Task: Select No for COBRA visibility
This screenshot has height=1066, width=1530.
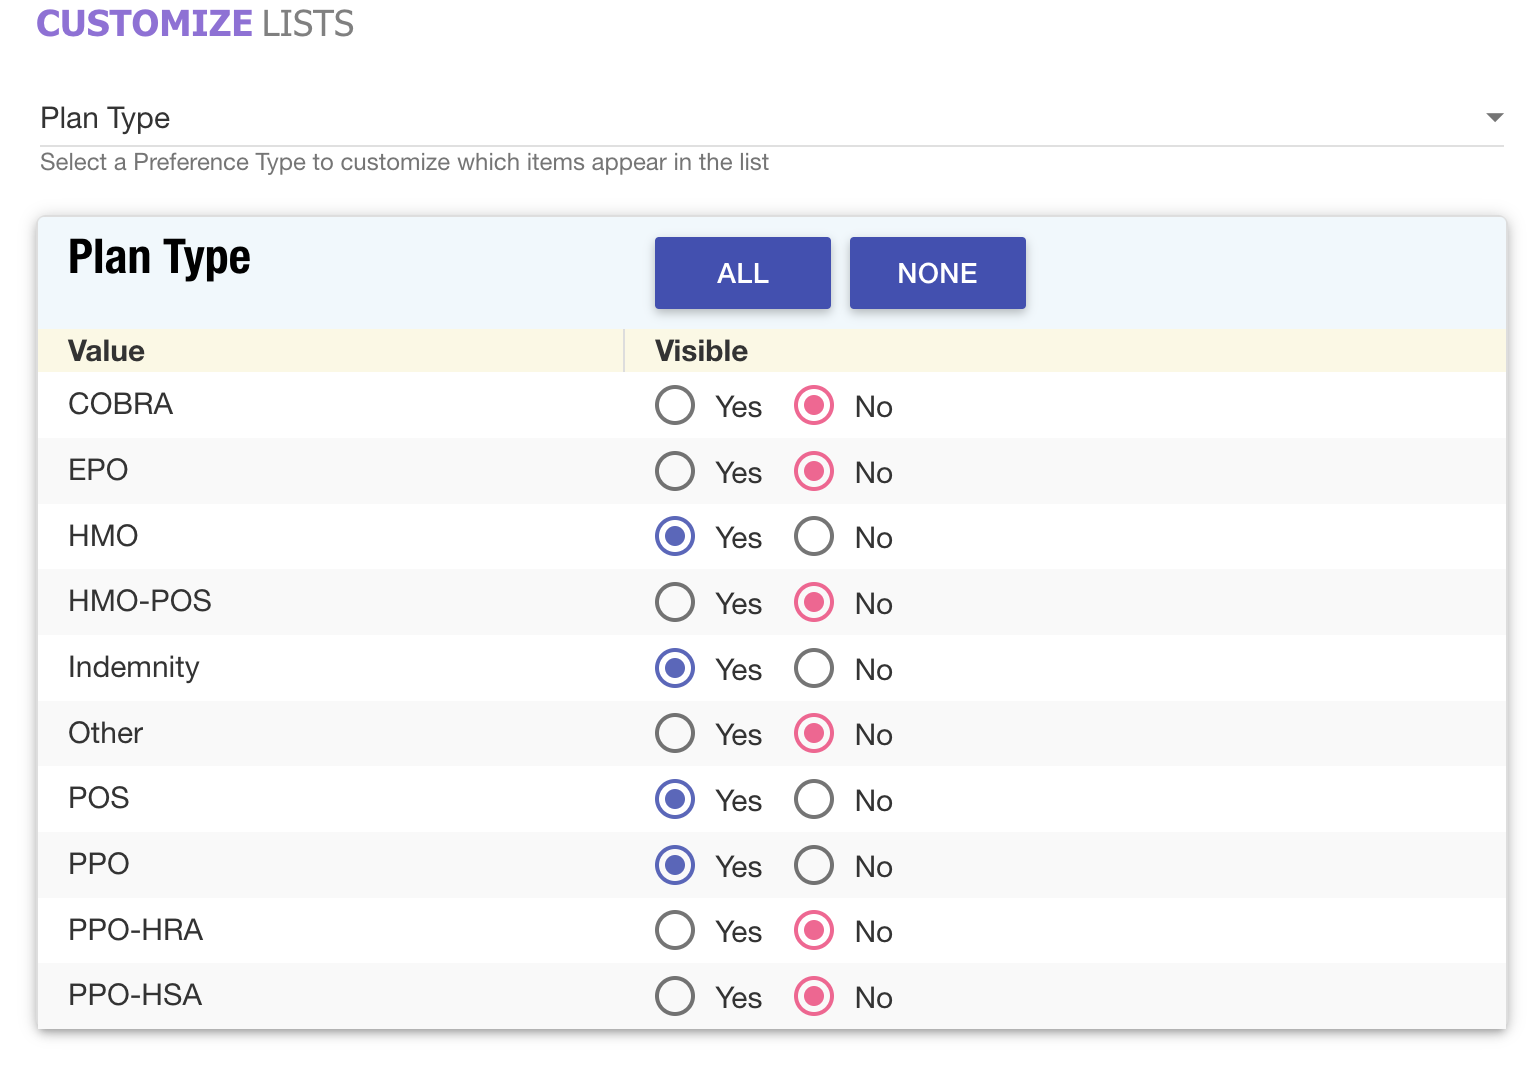Action: click(814, 406)
